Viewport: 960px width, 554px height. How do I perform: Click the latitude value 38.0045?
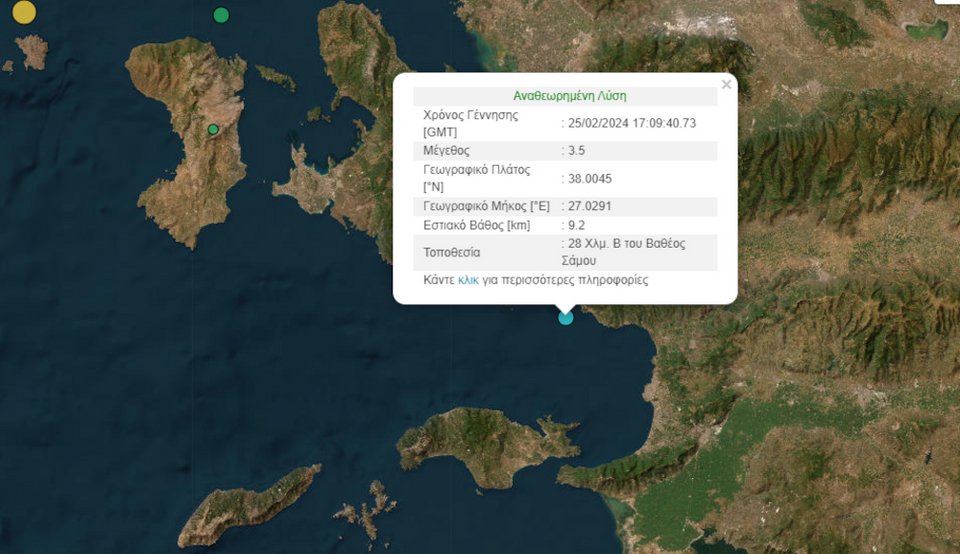590,179
